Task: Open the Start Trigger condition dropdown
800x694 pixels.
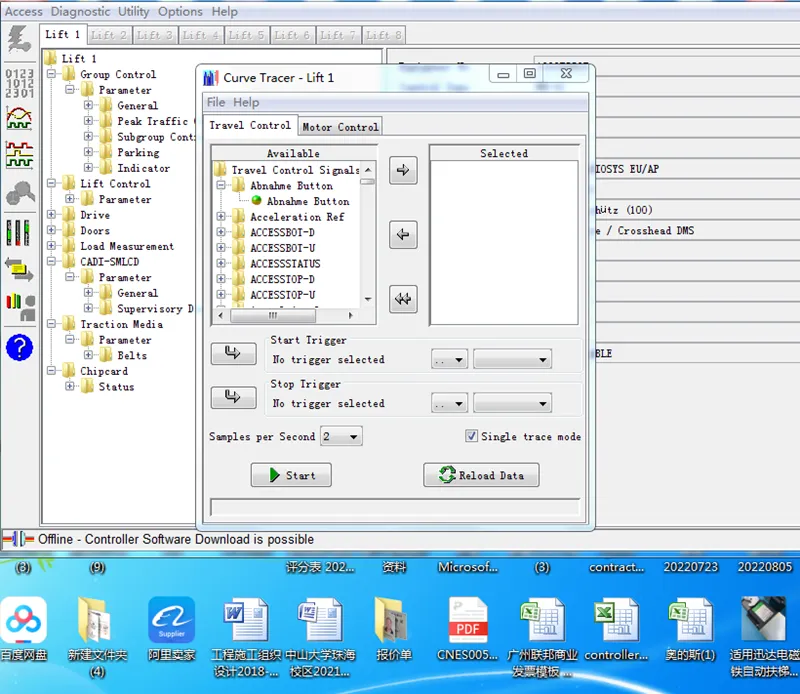Action: [448, 358]
